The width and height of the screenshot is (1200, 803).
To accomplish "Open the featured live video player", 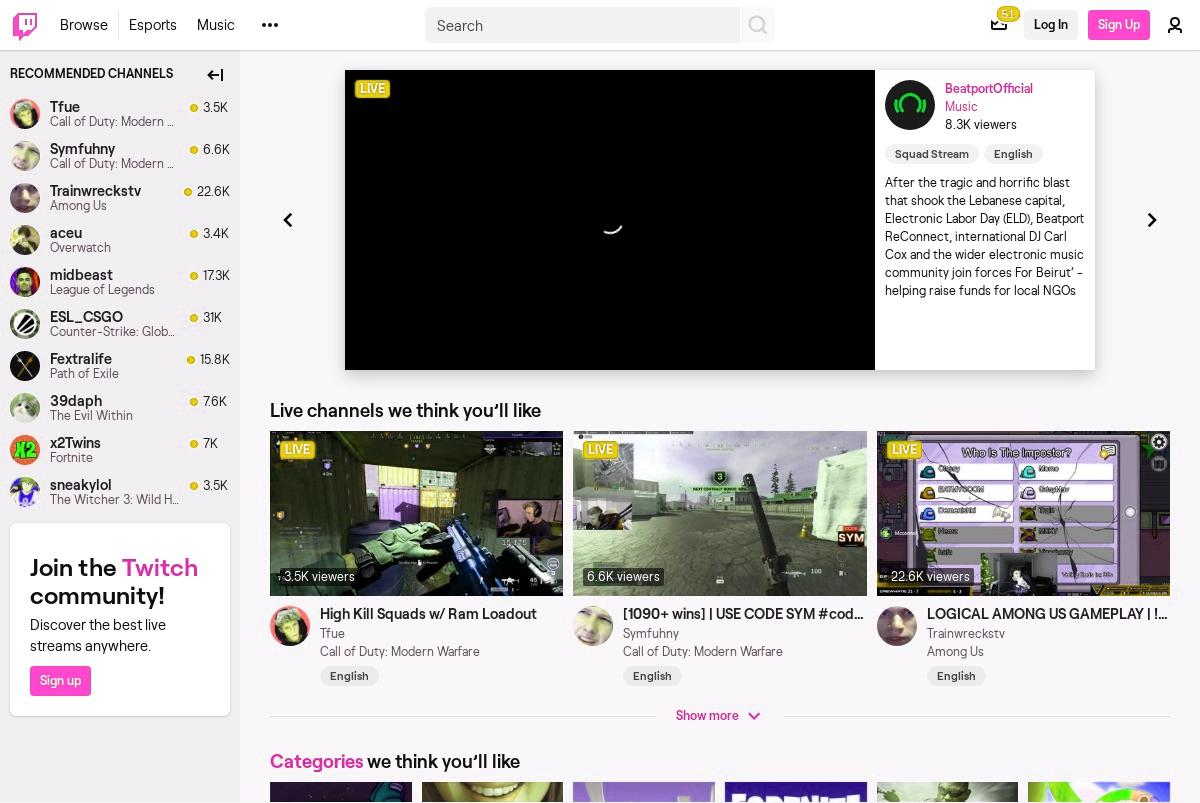I will (x=610, y=220).
